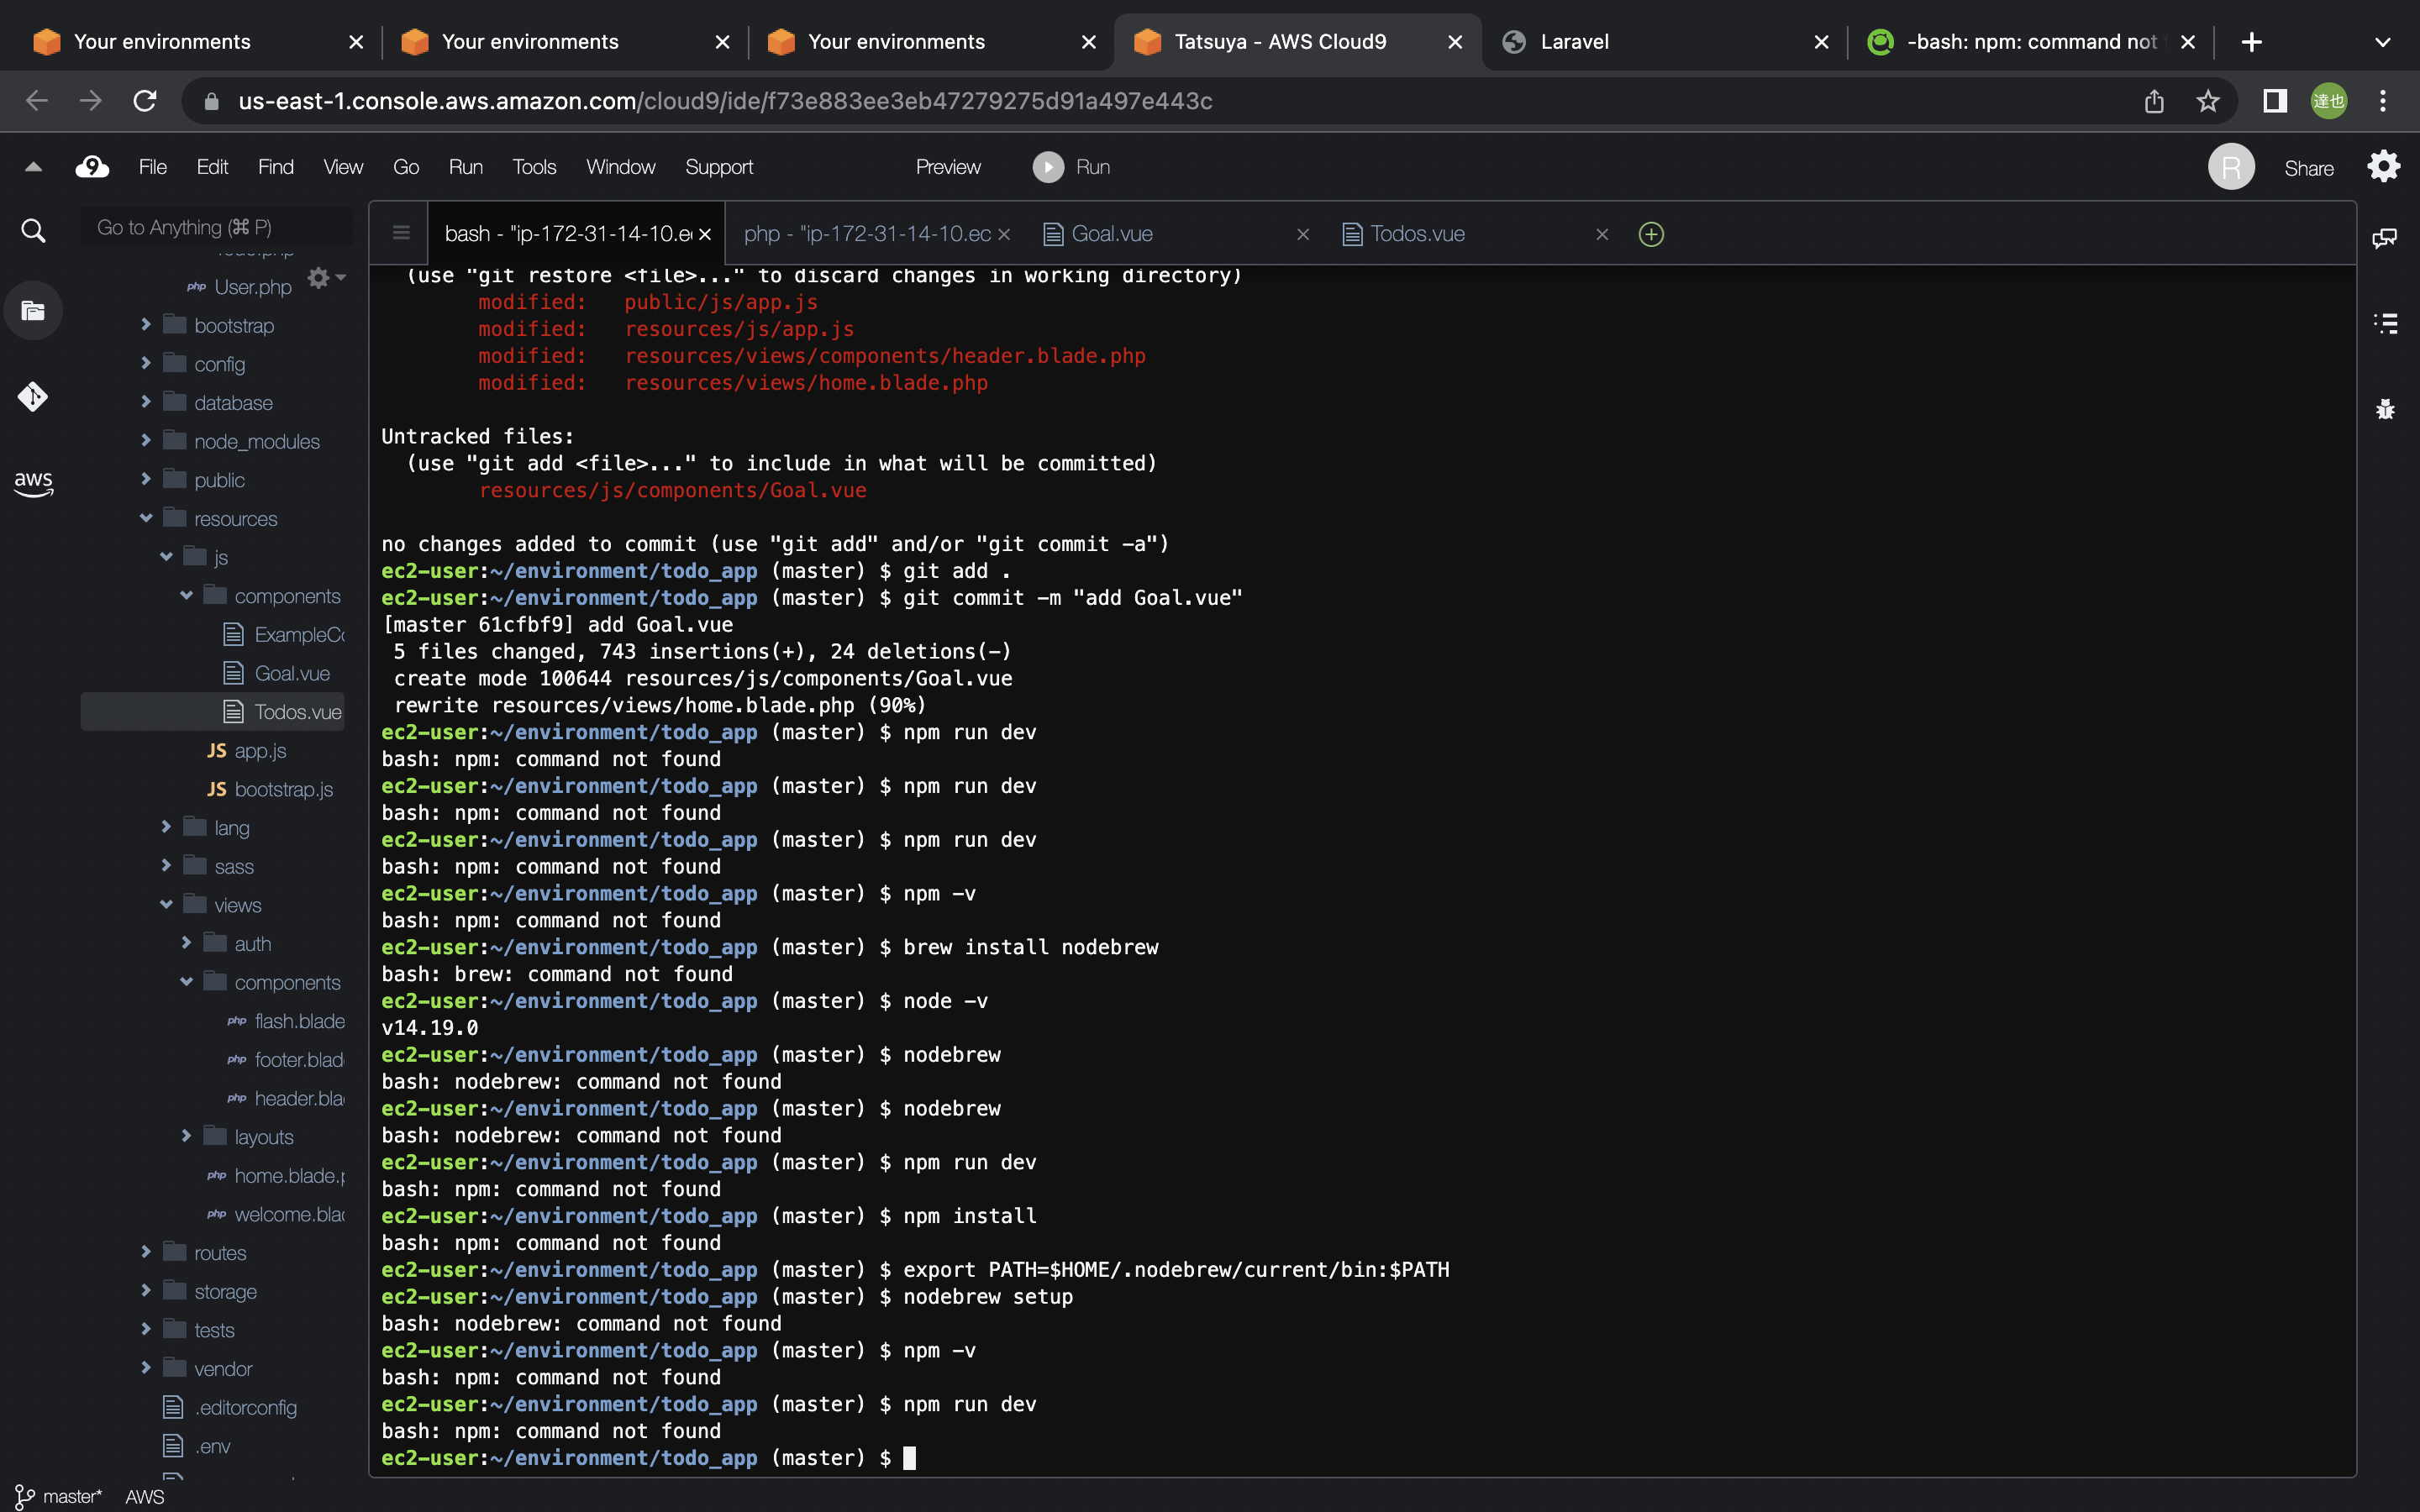Click the Preview button
Screen dimensions: 2420x1512
948,167
